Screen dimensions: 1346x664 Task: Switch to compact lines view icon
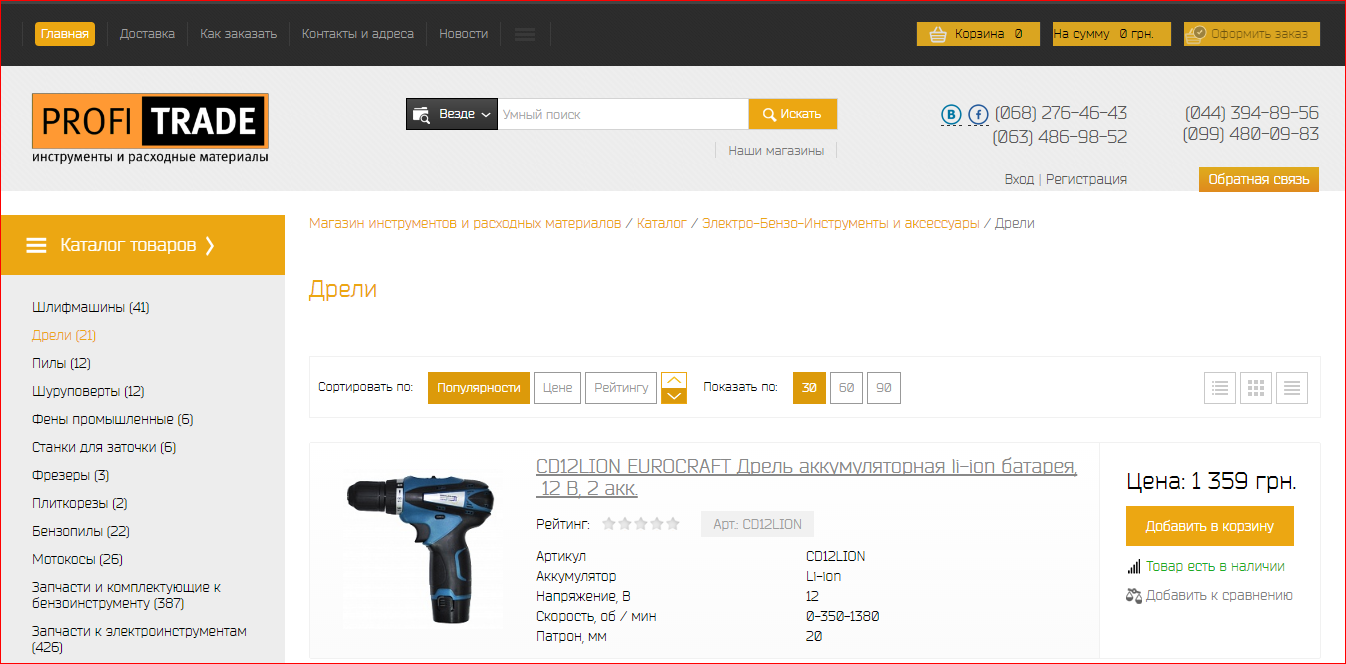(x=1292, y=388)
